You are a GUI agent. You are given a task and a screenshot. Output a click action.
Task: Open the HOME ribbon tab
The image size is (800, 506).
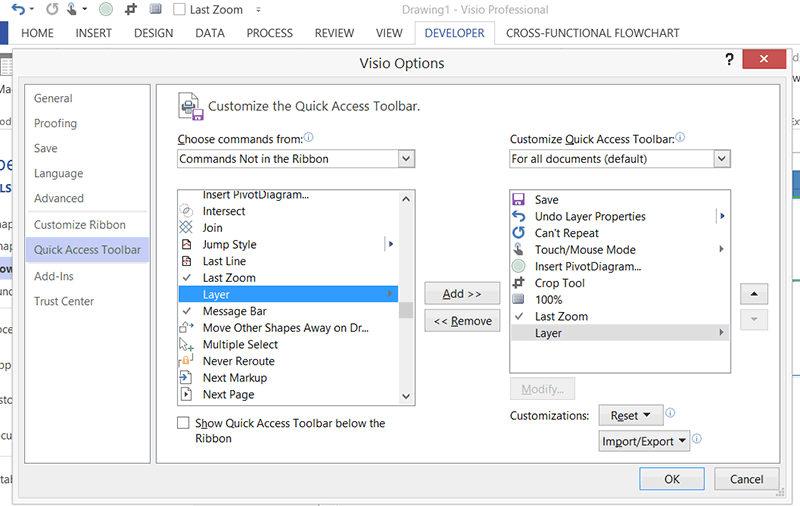pyautogui.click(x=37, y=33)
